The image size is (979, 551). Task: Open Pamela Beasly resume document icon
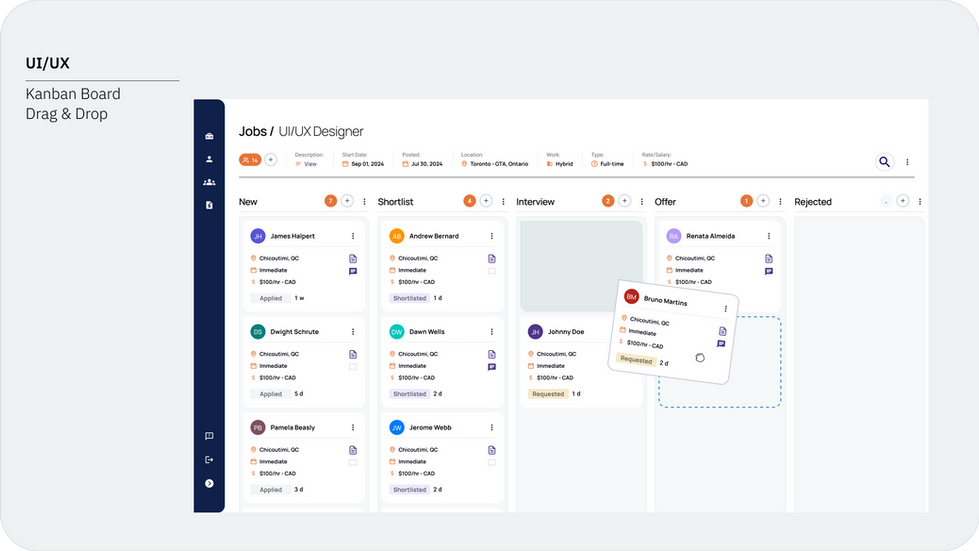pos(353,450)
